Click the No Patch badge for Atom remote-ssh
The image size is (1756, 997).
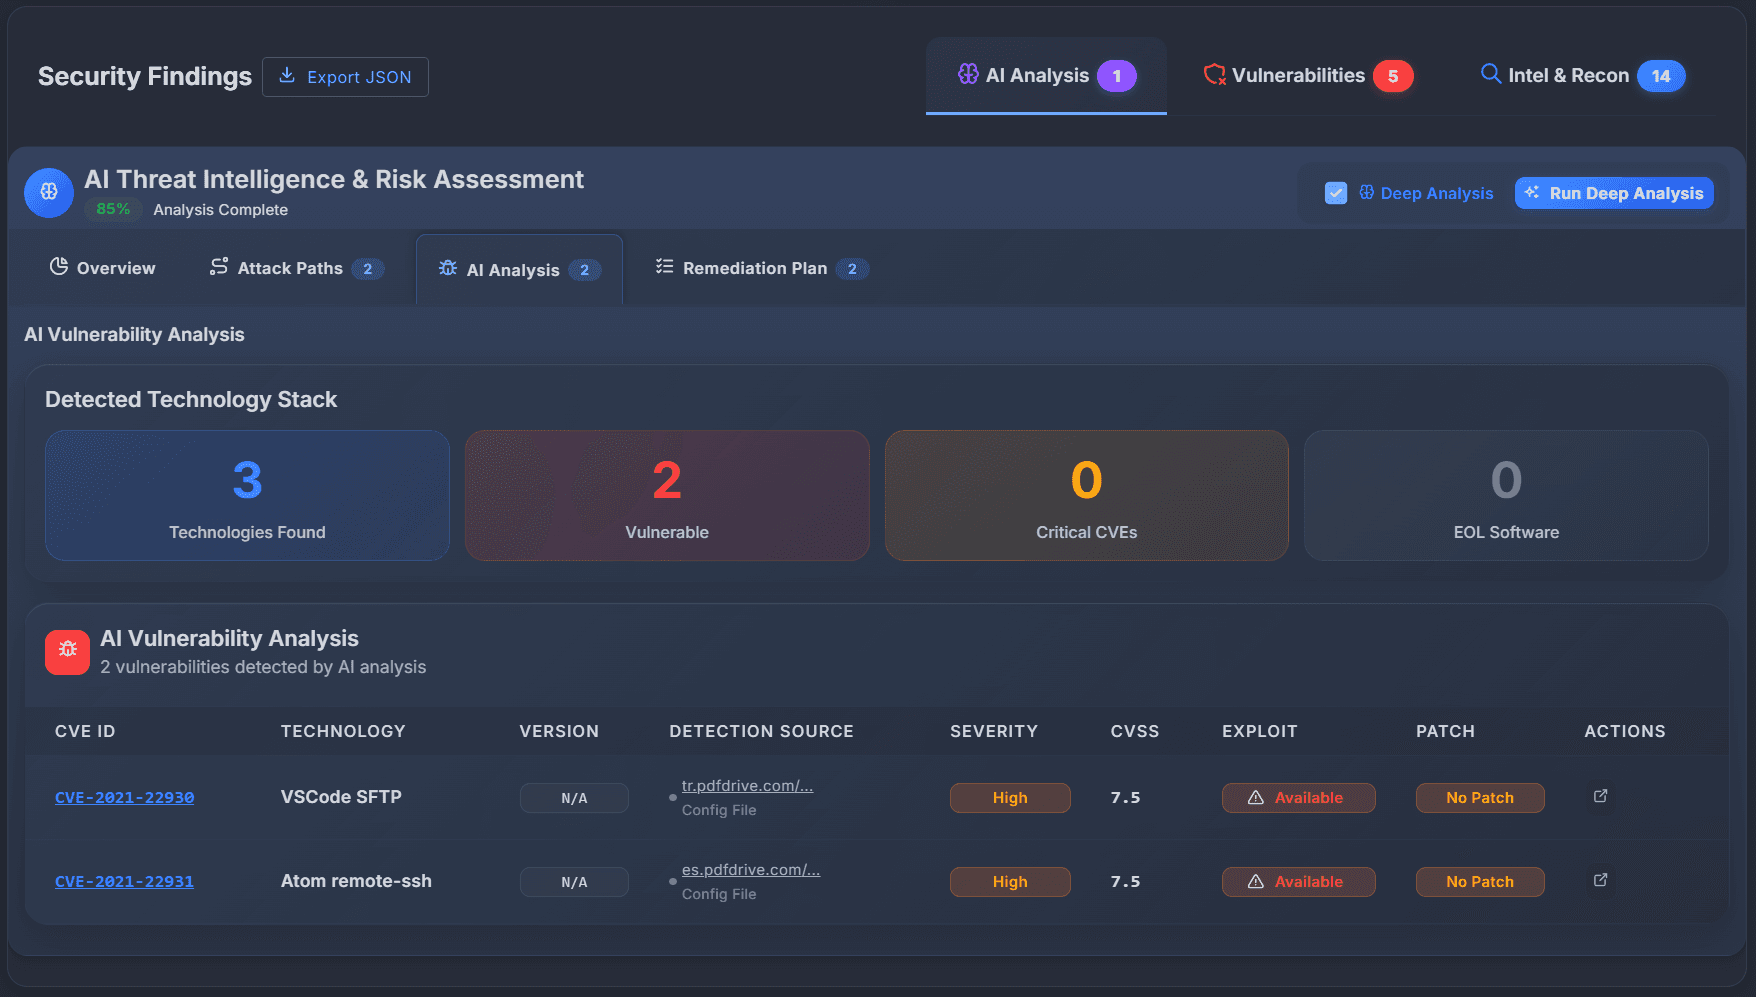[1480, 881]
